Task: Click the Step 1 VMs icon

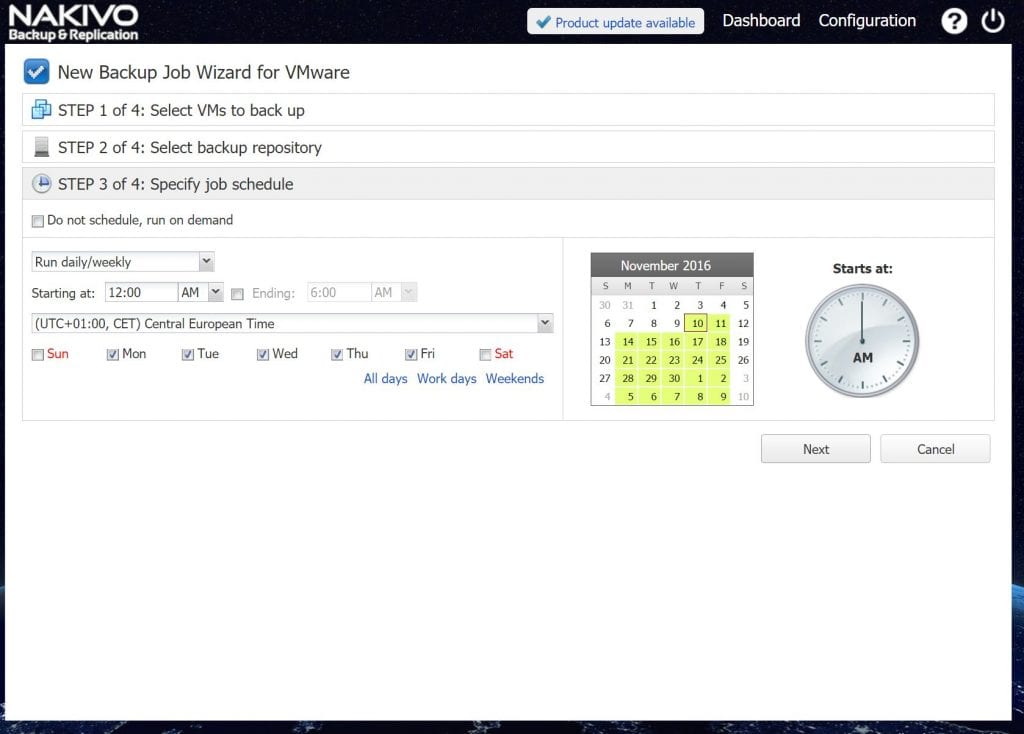Action: [41, 110]
